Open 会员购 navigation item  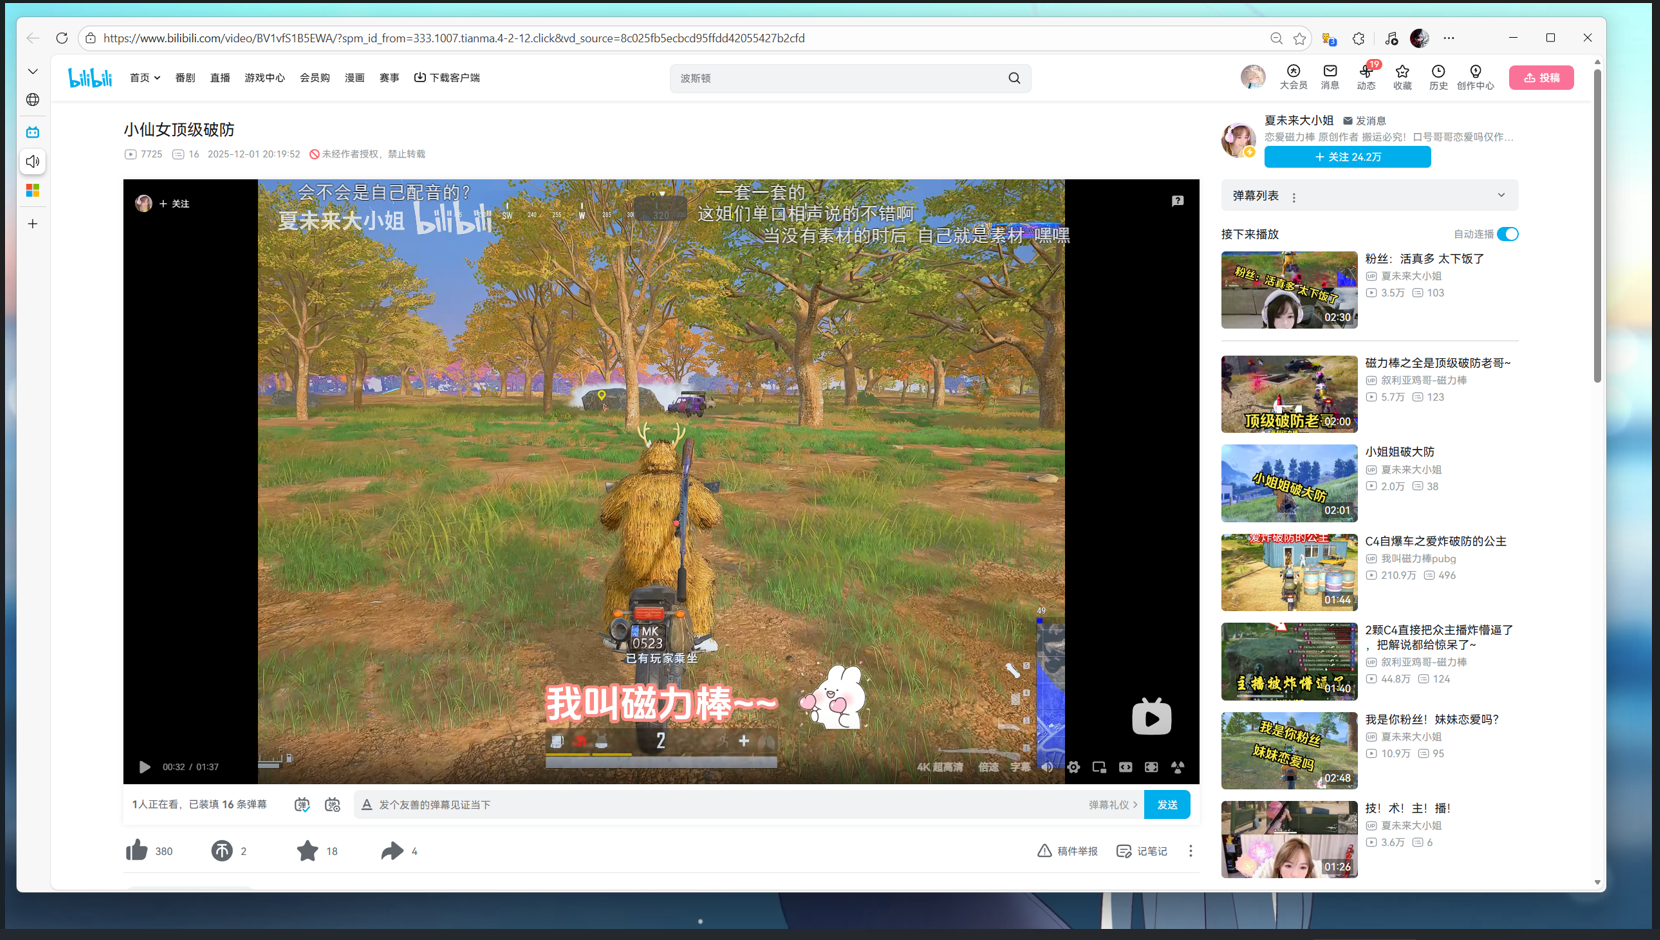[315, 78]
